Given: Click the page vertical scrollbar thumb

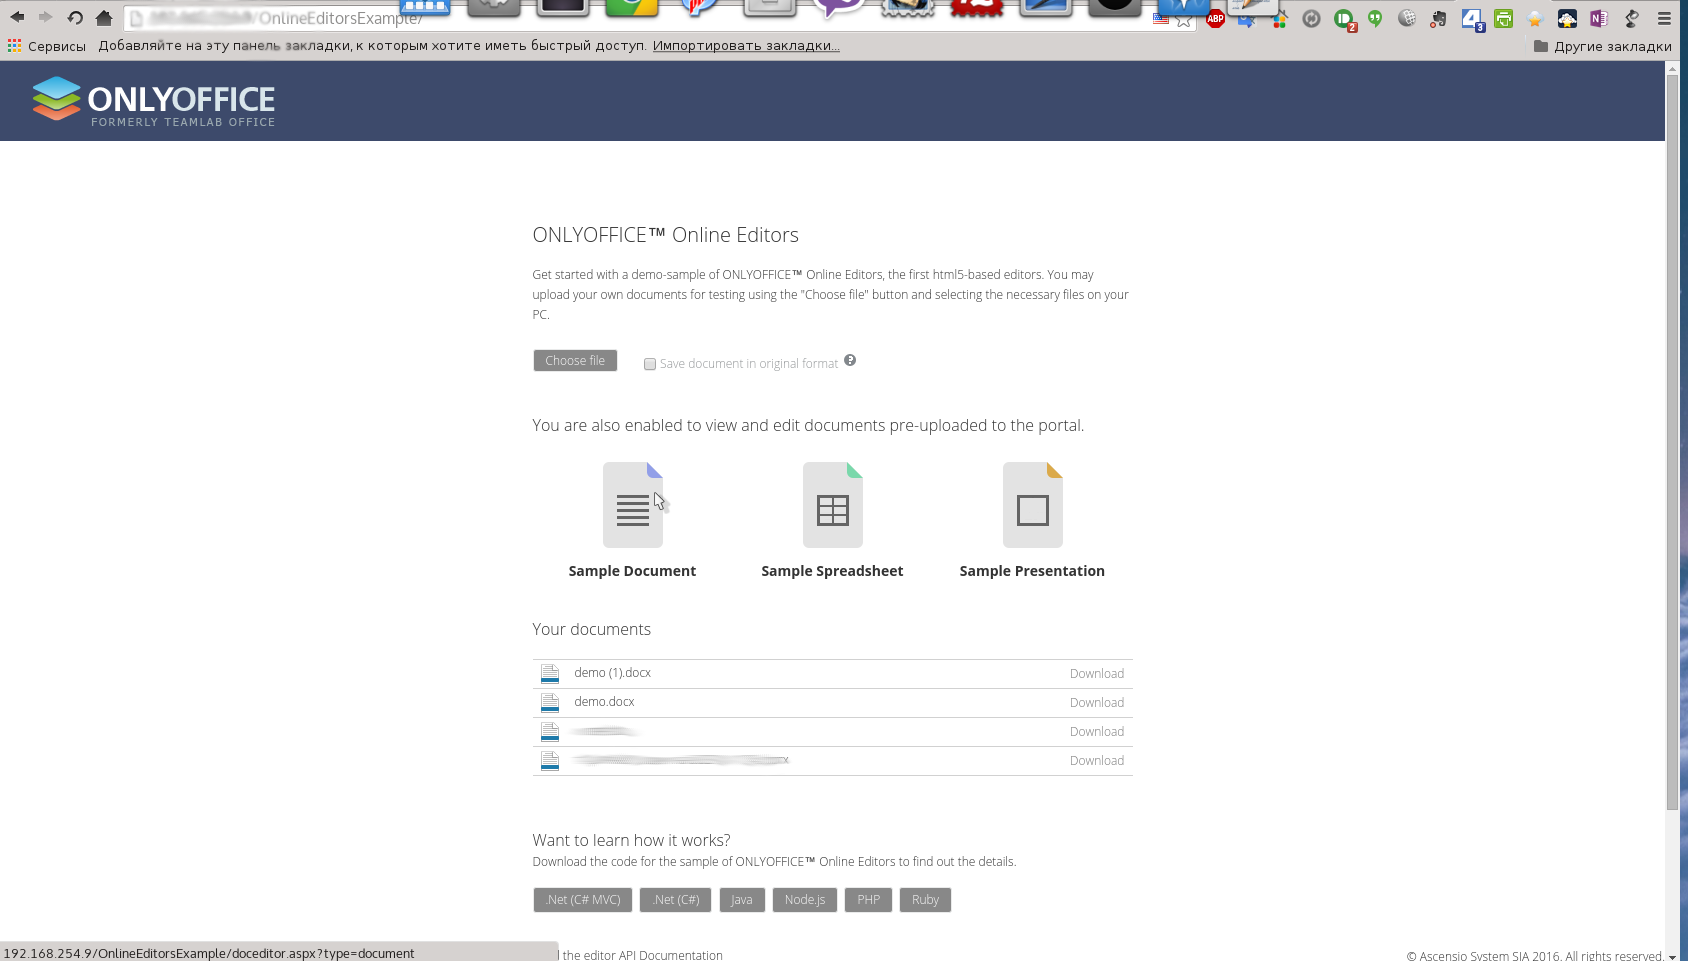Looking at the screenshot, I should [x=1672, y=442].
